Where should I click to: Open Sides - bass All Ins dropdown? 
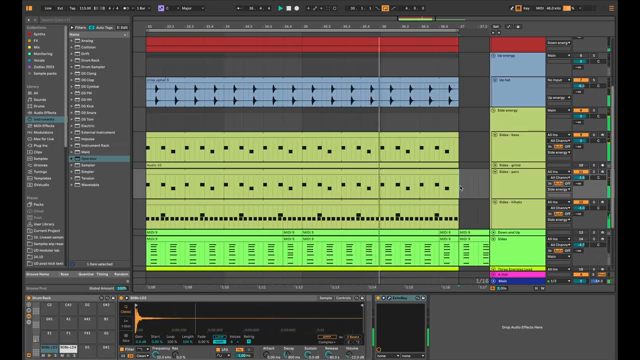559,135
